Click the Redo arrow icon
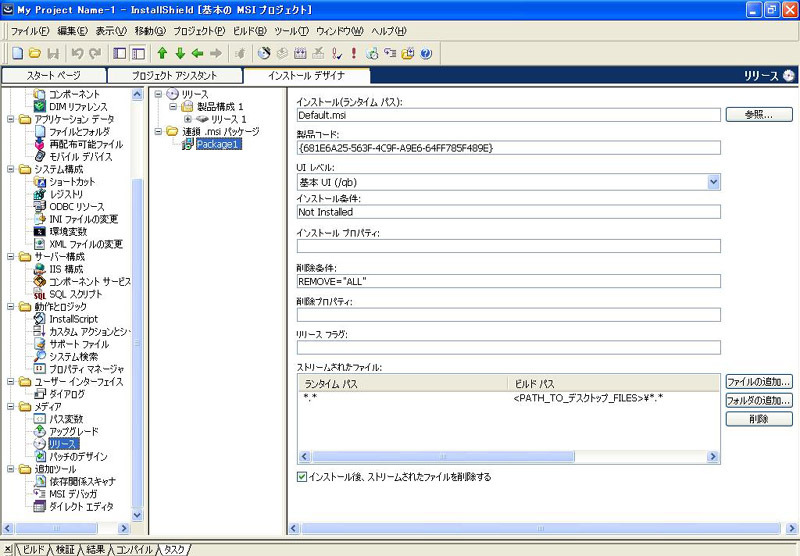The image size is (800, 556). coord(95,53)
